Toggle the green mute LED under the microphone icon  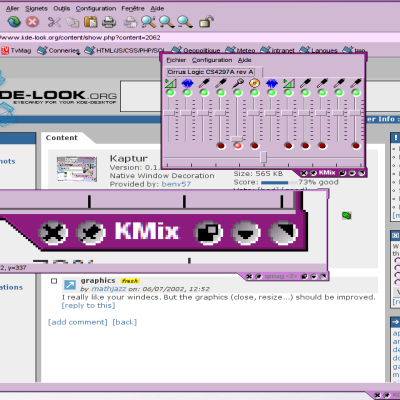point(238,93)
